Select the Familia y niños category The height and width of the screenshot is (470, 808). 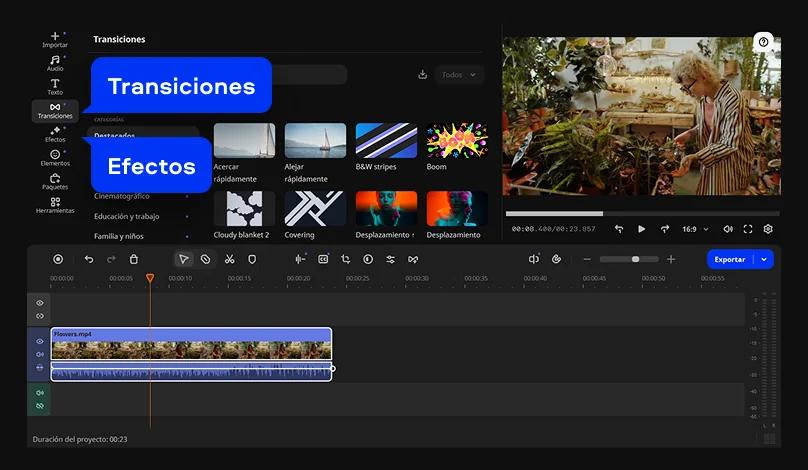[x=119, y=236]
